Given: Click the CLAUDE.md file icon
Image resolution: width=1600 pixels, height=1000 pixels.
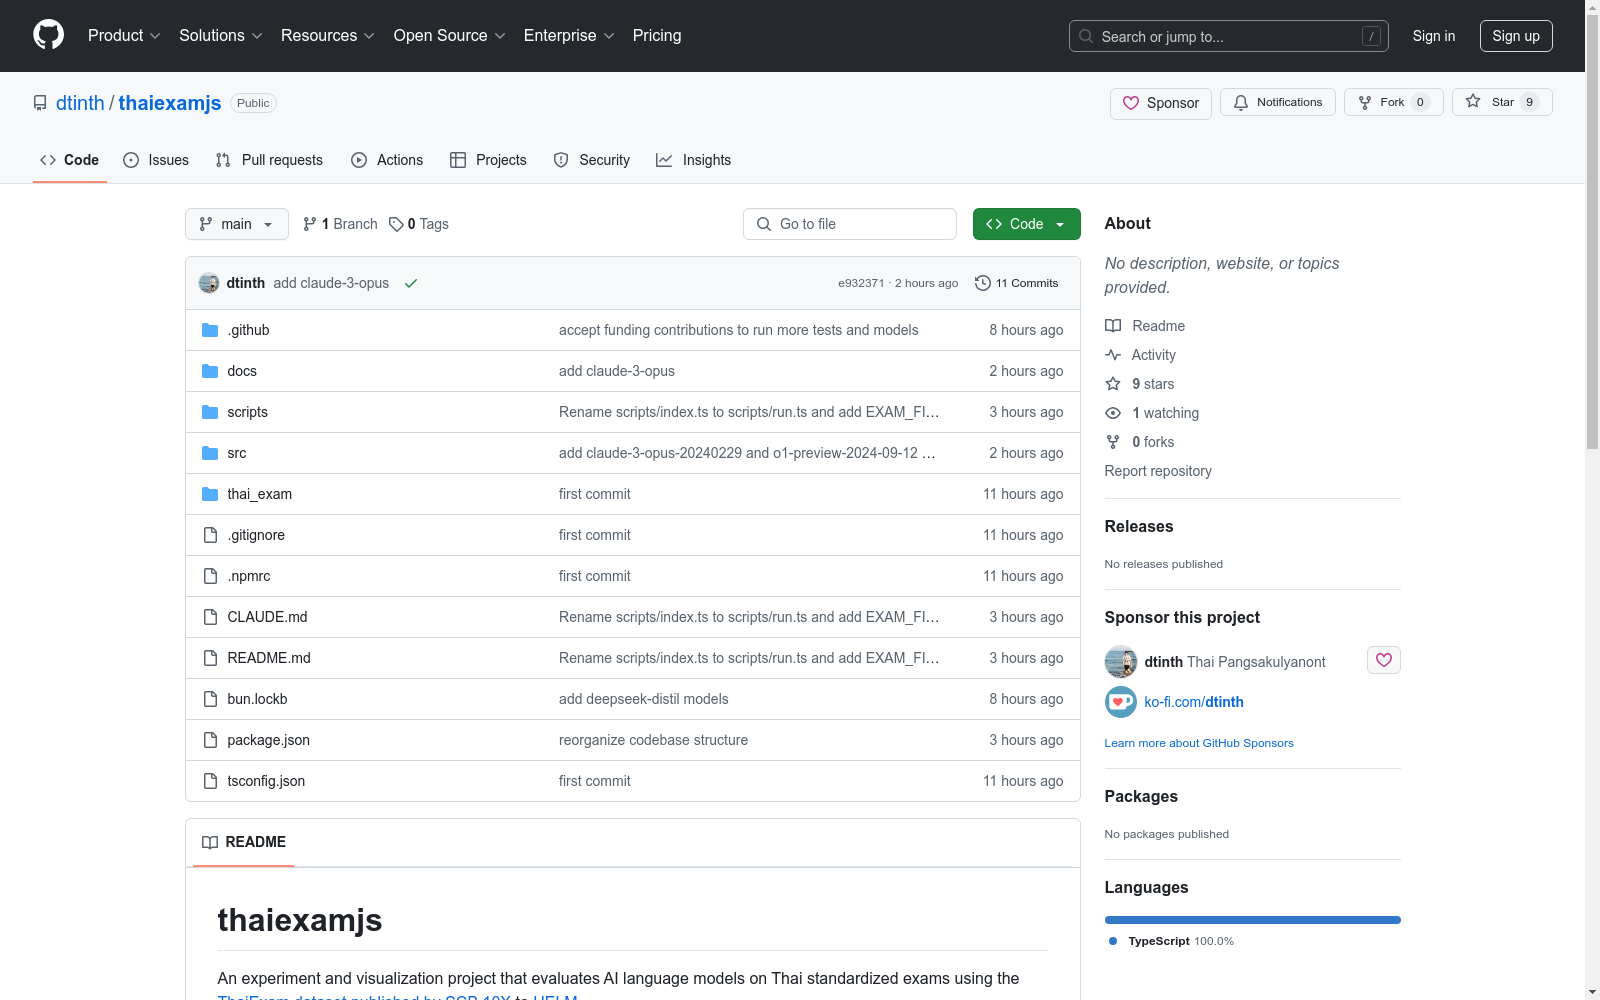Looking at the screenshot, I should [210, 617].
